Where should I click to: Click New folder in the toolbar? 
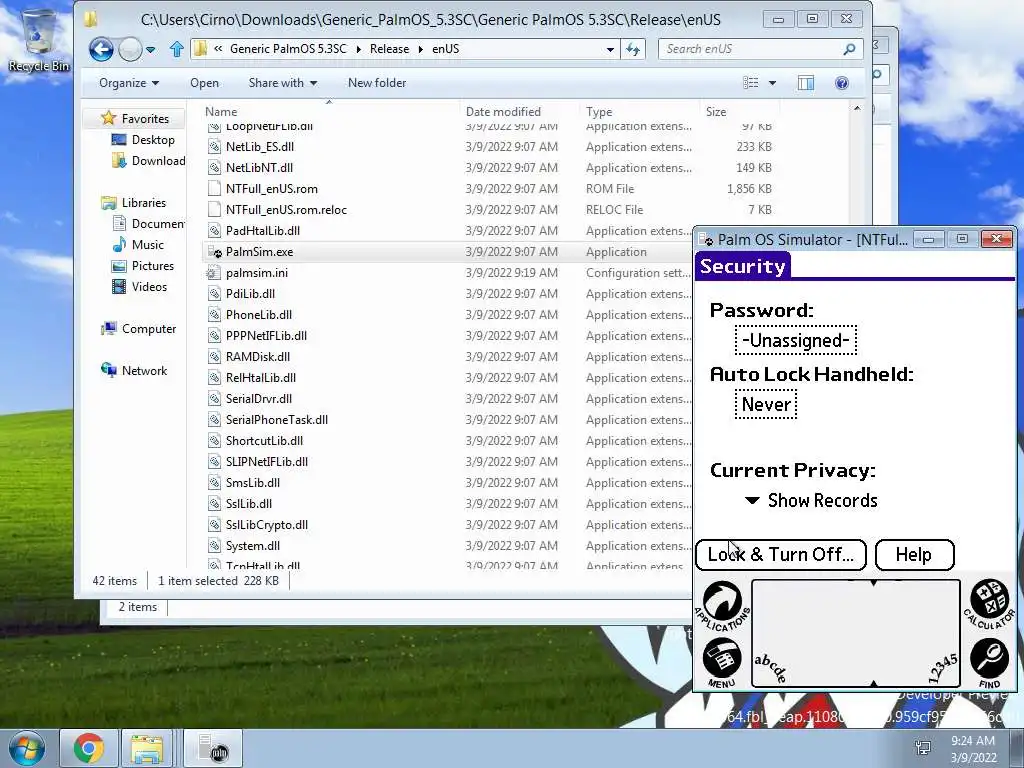click(377, 83)
